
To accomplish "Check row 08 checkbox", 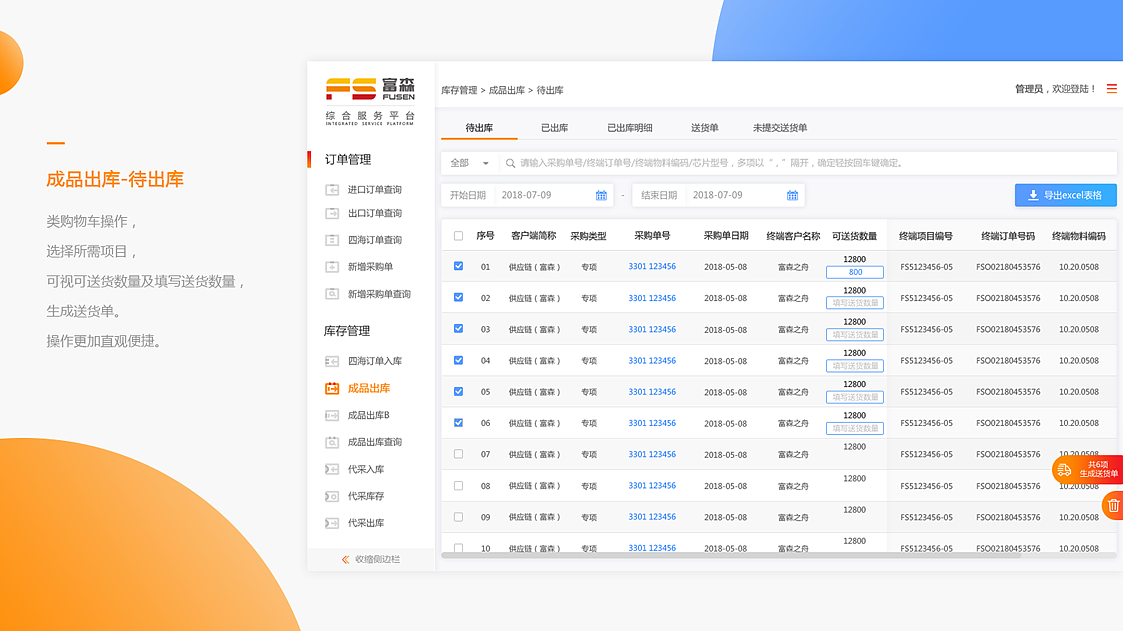I will pos(458,486).
